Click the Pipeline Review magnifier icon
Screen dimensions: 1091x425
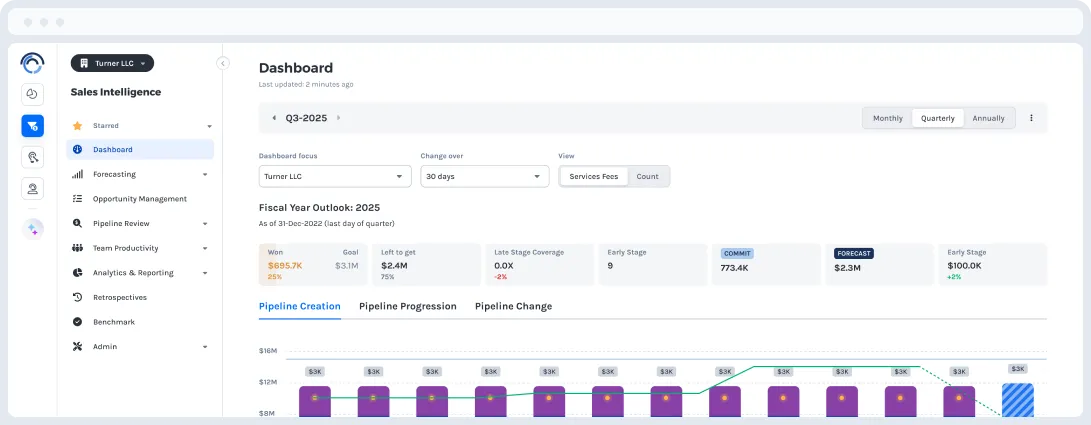[77, 223]
